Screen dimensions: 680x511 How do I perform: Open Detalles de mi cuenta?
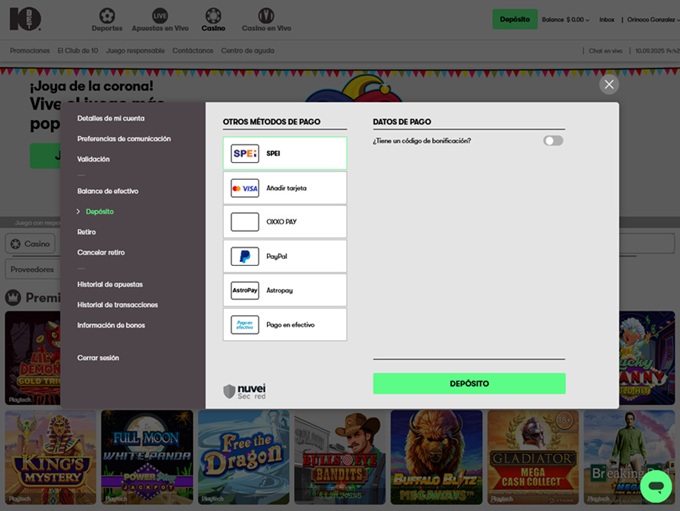(x=111, y=118)
